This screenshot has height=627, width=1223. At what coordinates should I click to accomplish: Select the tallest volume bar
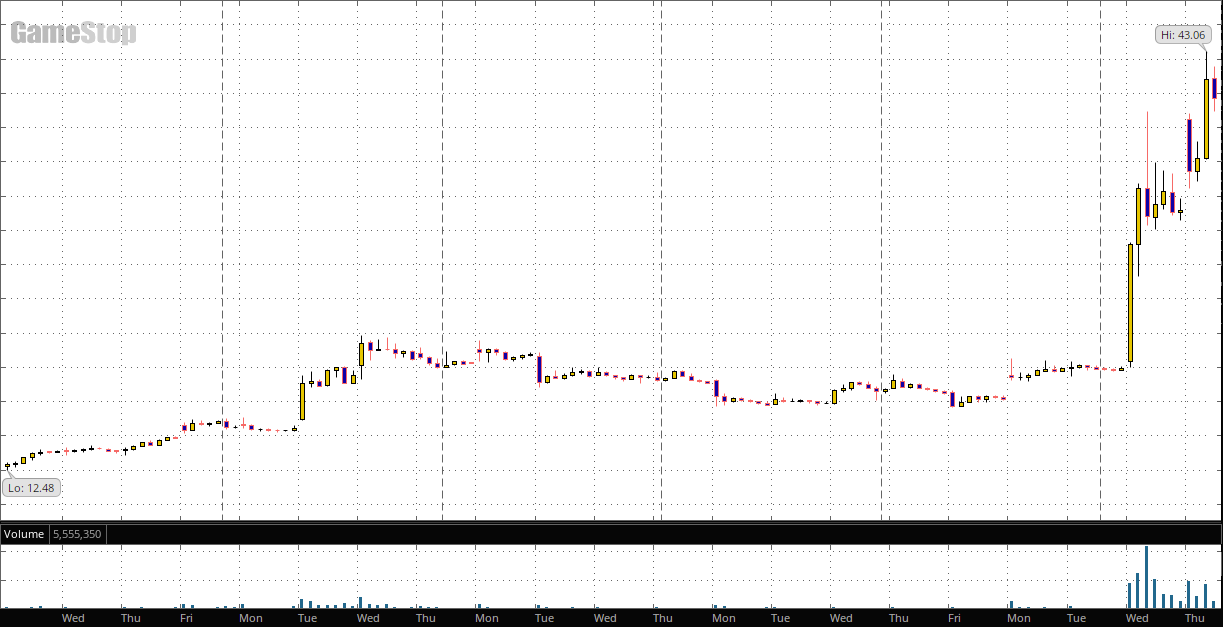[x=1146, y=577]
